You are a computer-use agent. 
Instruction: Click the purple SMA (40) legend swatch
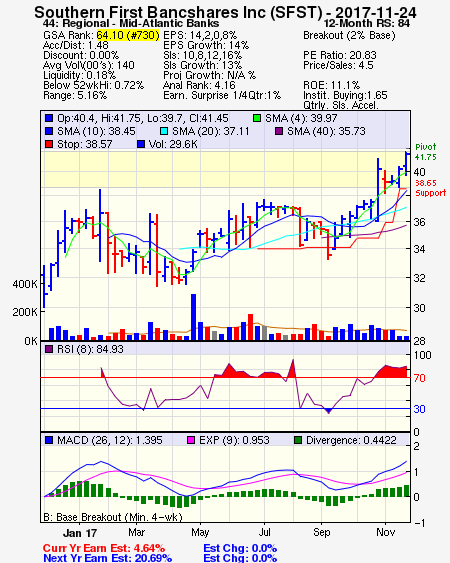[279, 131]
